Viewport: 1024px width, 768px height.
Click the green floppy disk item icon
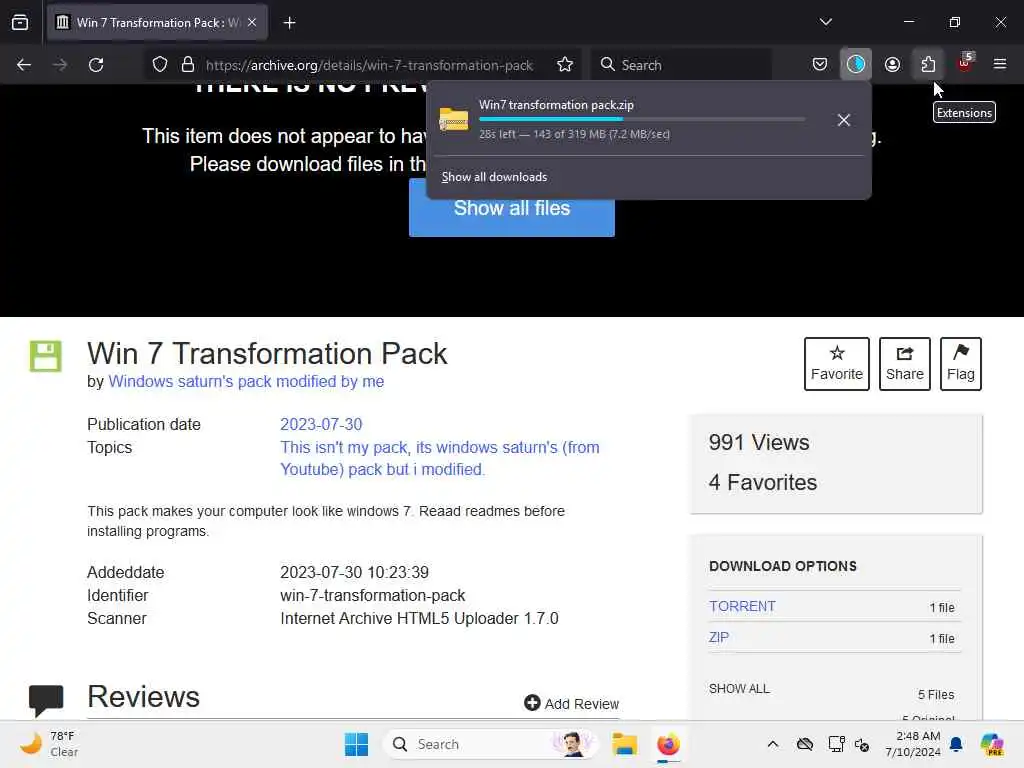(x=46, y=356)
